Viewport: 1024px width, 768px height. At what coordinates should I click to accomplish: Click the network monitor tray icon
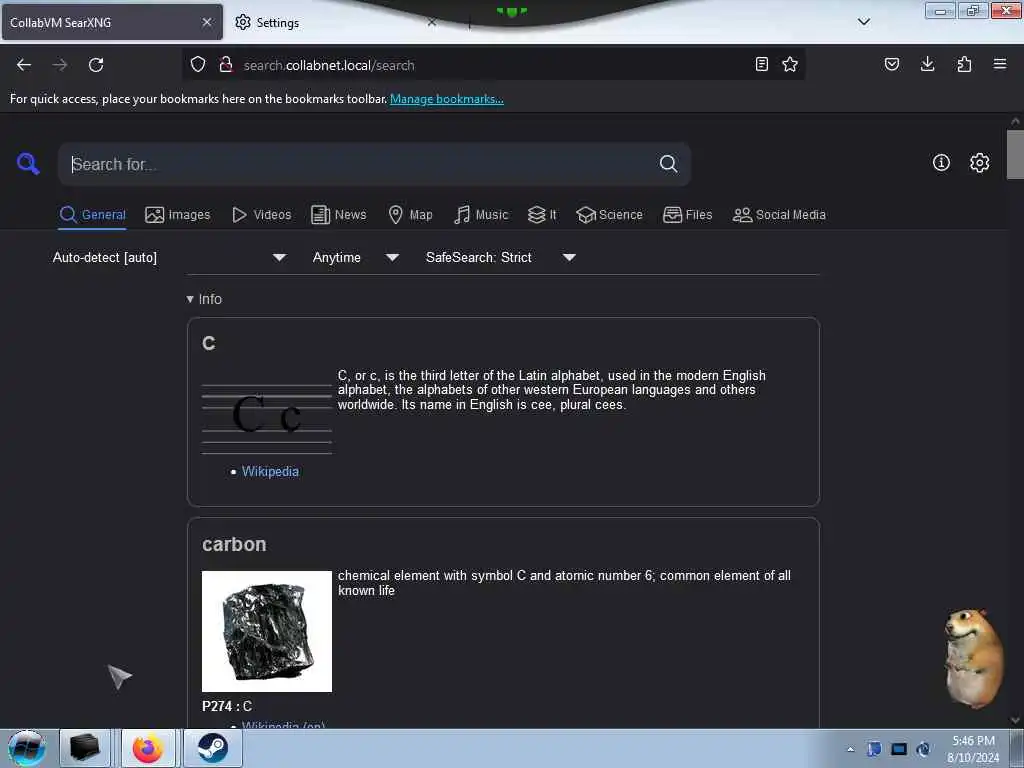click(874, 749)
